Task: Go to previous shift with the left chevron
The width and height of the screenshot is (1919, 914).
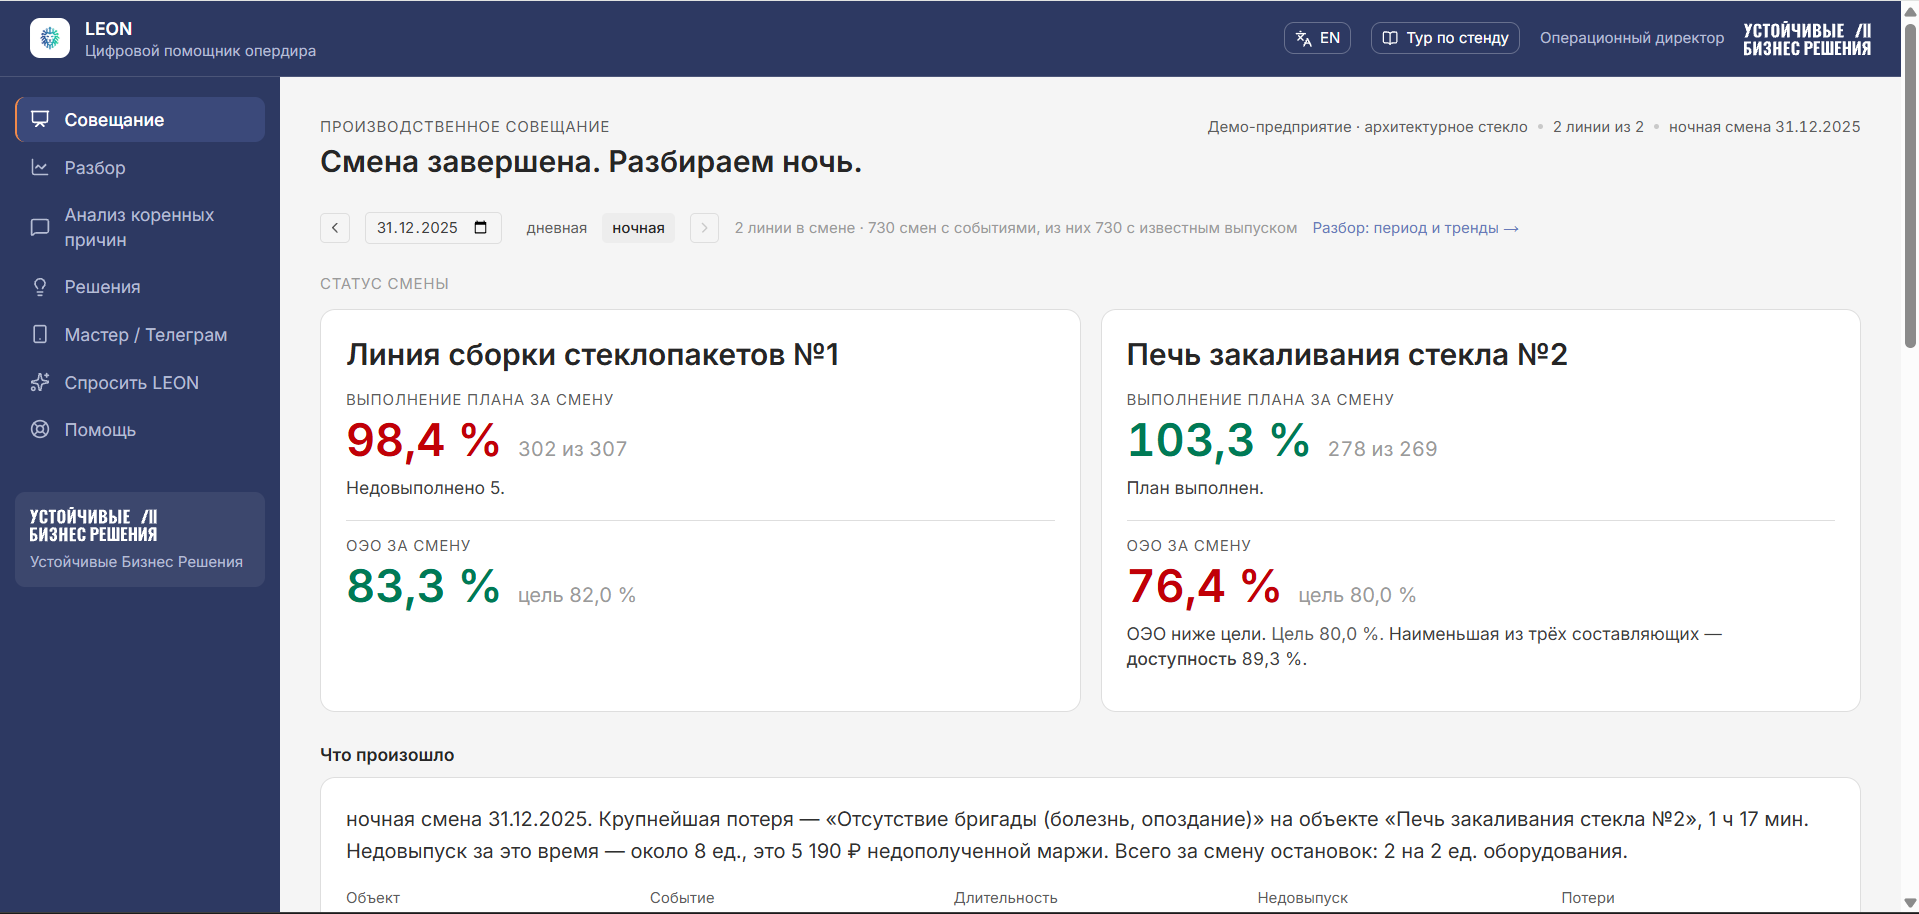Action: click(x=335, y=228)
